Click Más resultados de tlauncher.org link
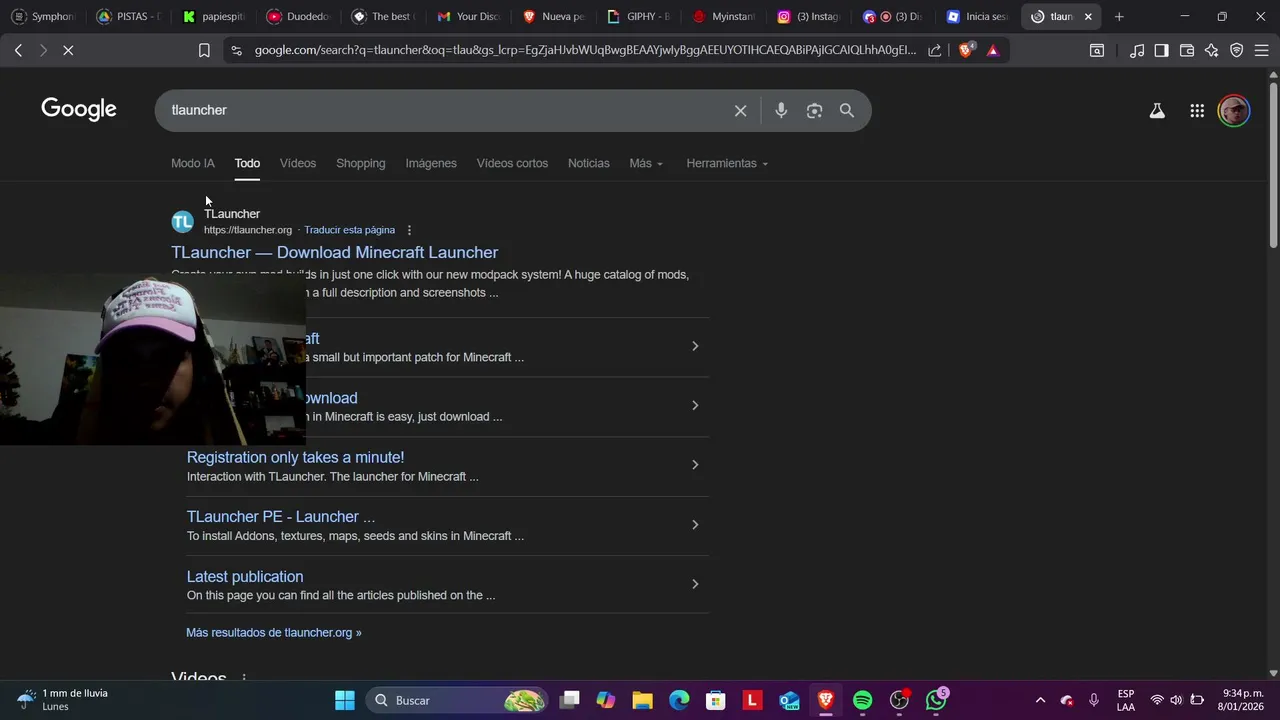Viewport: 1280px width, 720px height. pyautogui.click(x=273, y=633)
